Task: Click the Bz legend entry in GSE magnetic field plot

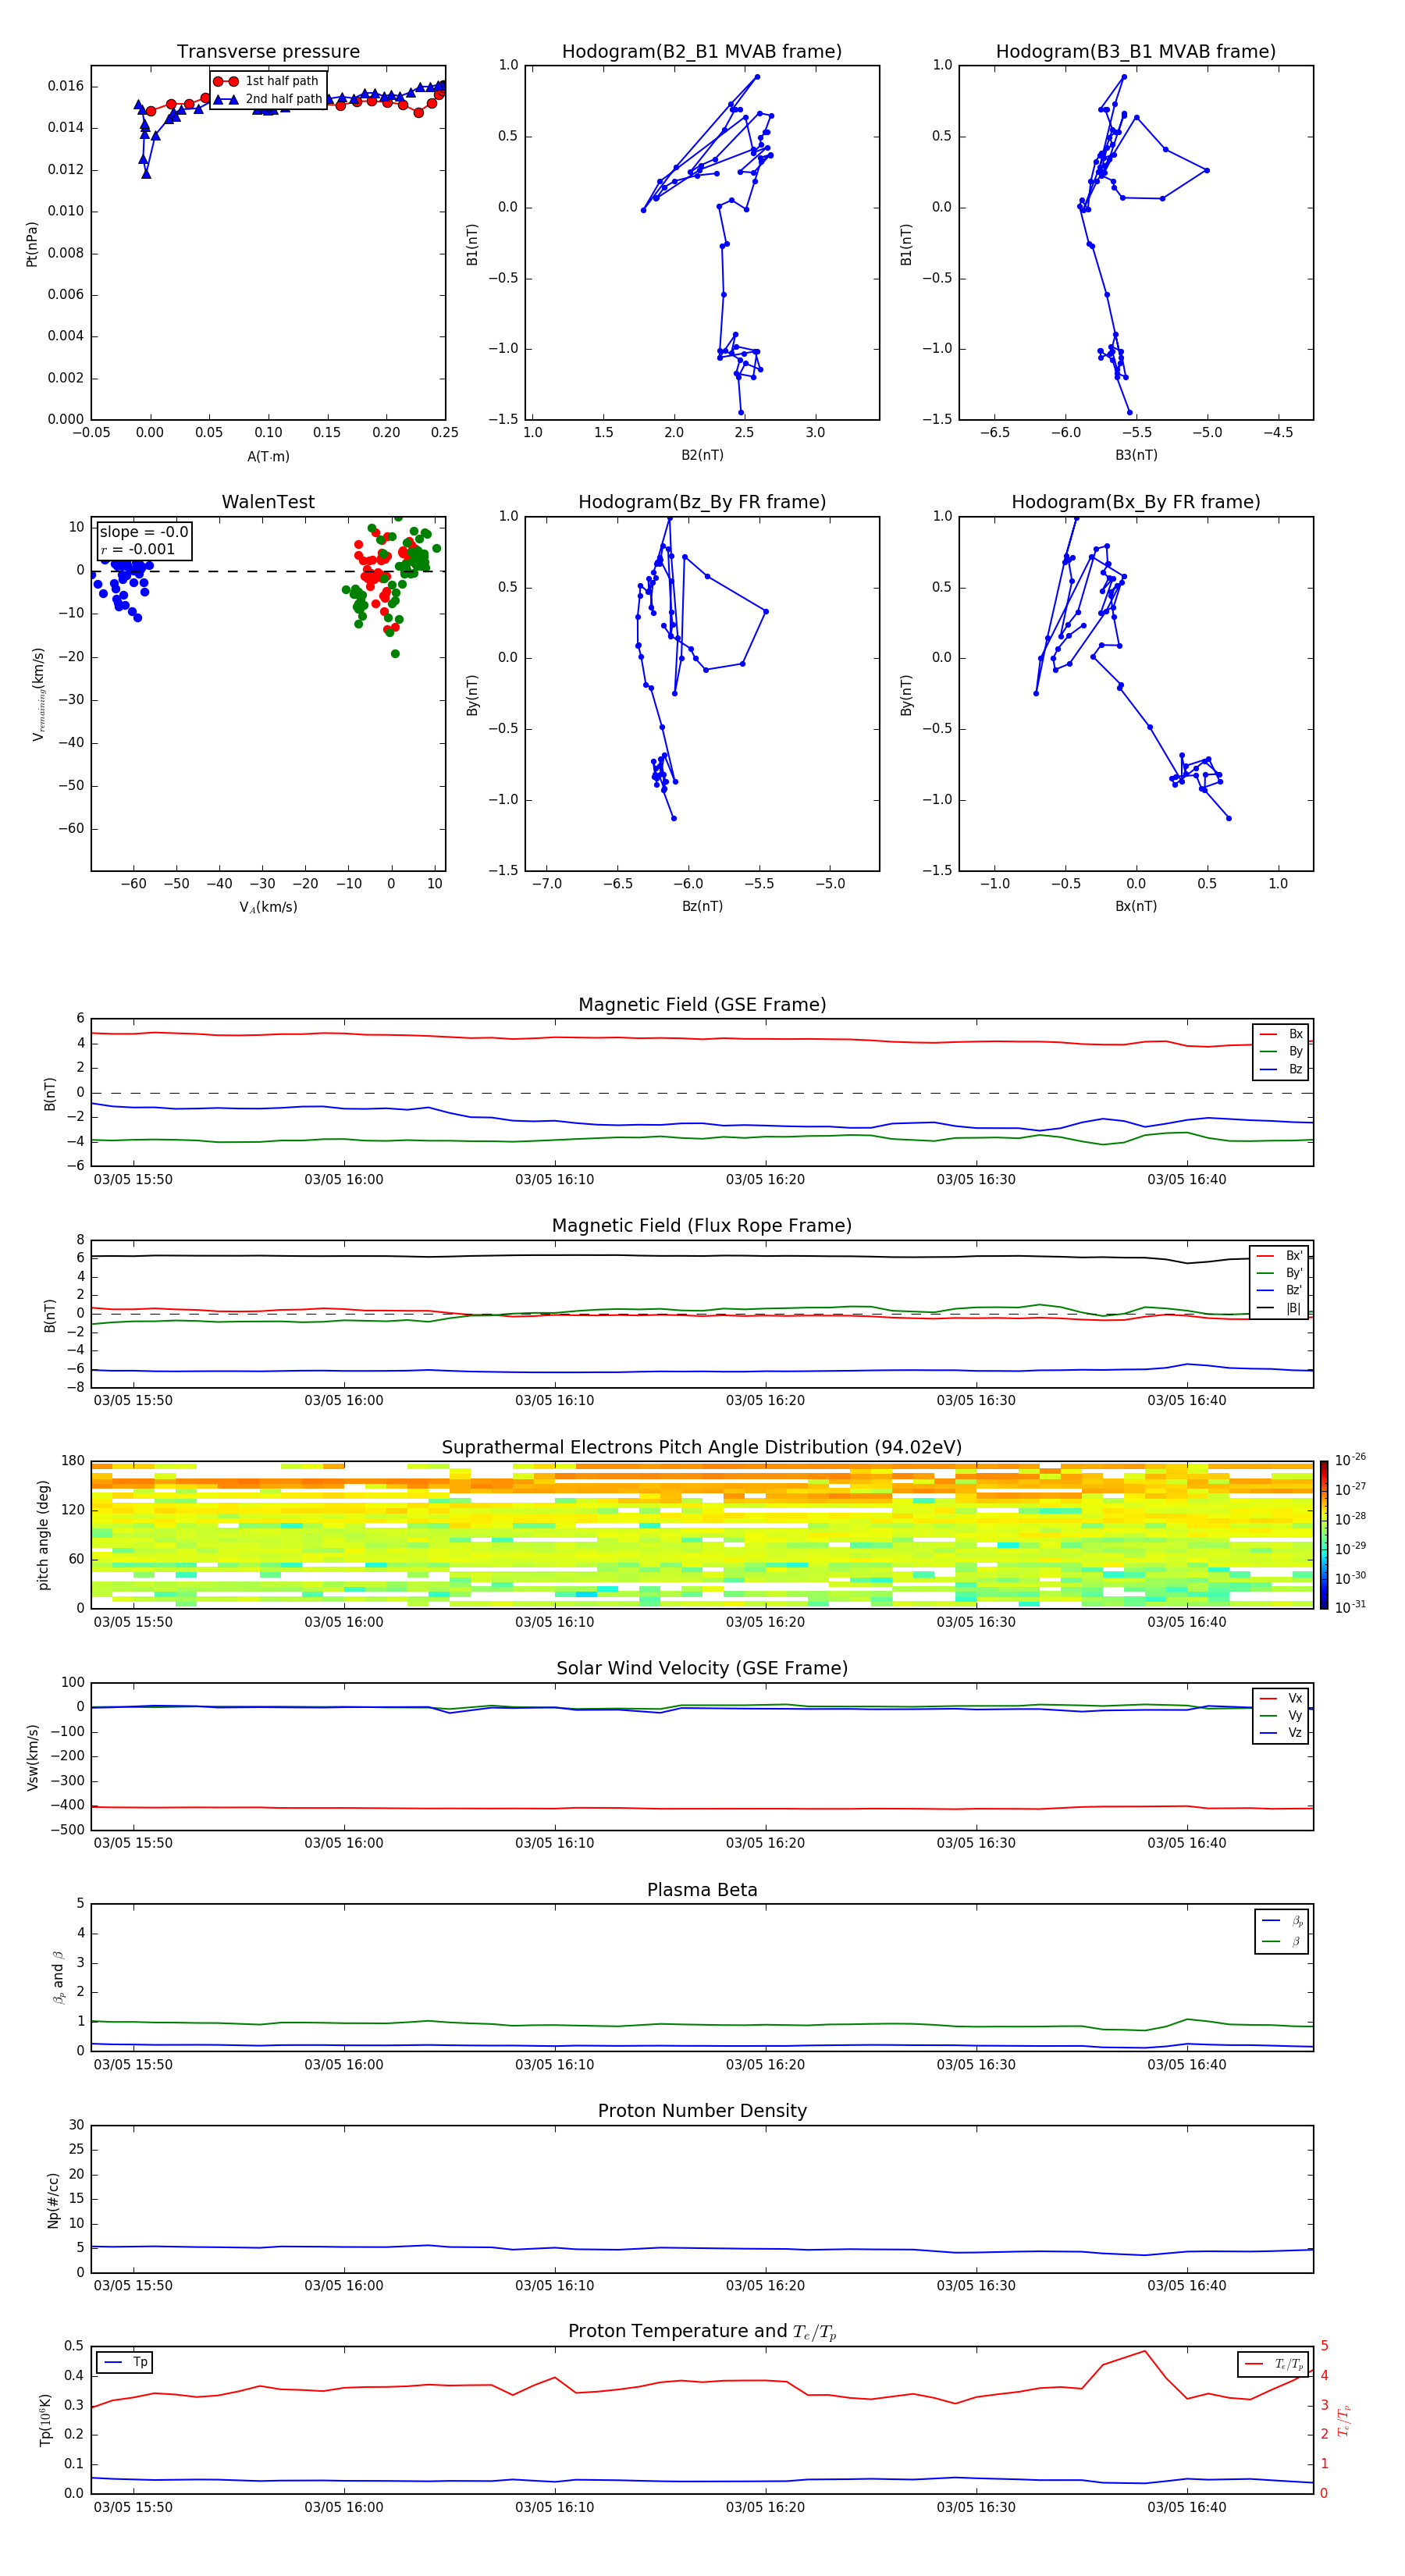Action: [x=1281, y=1069]
